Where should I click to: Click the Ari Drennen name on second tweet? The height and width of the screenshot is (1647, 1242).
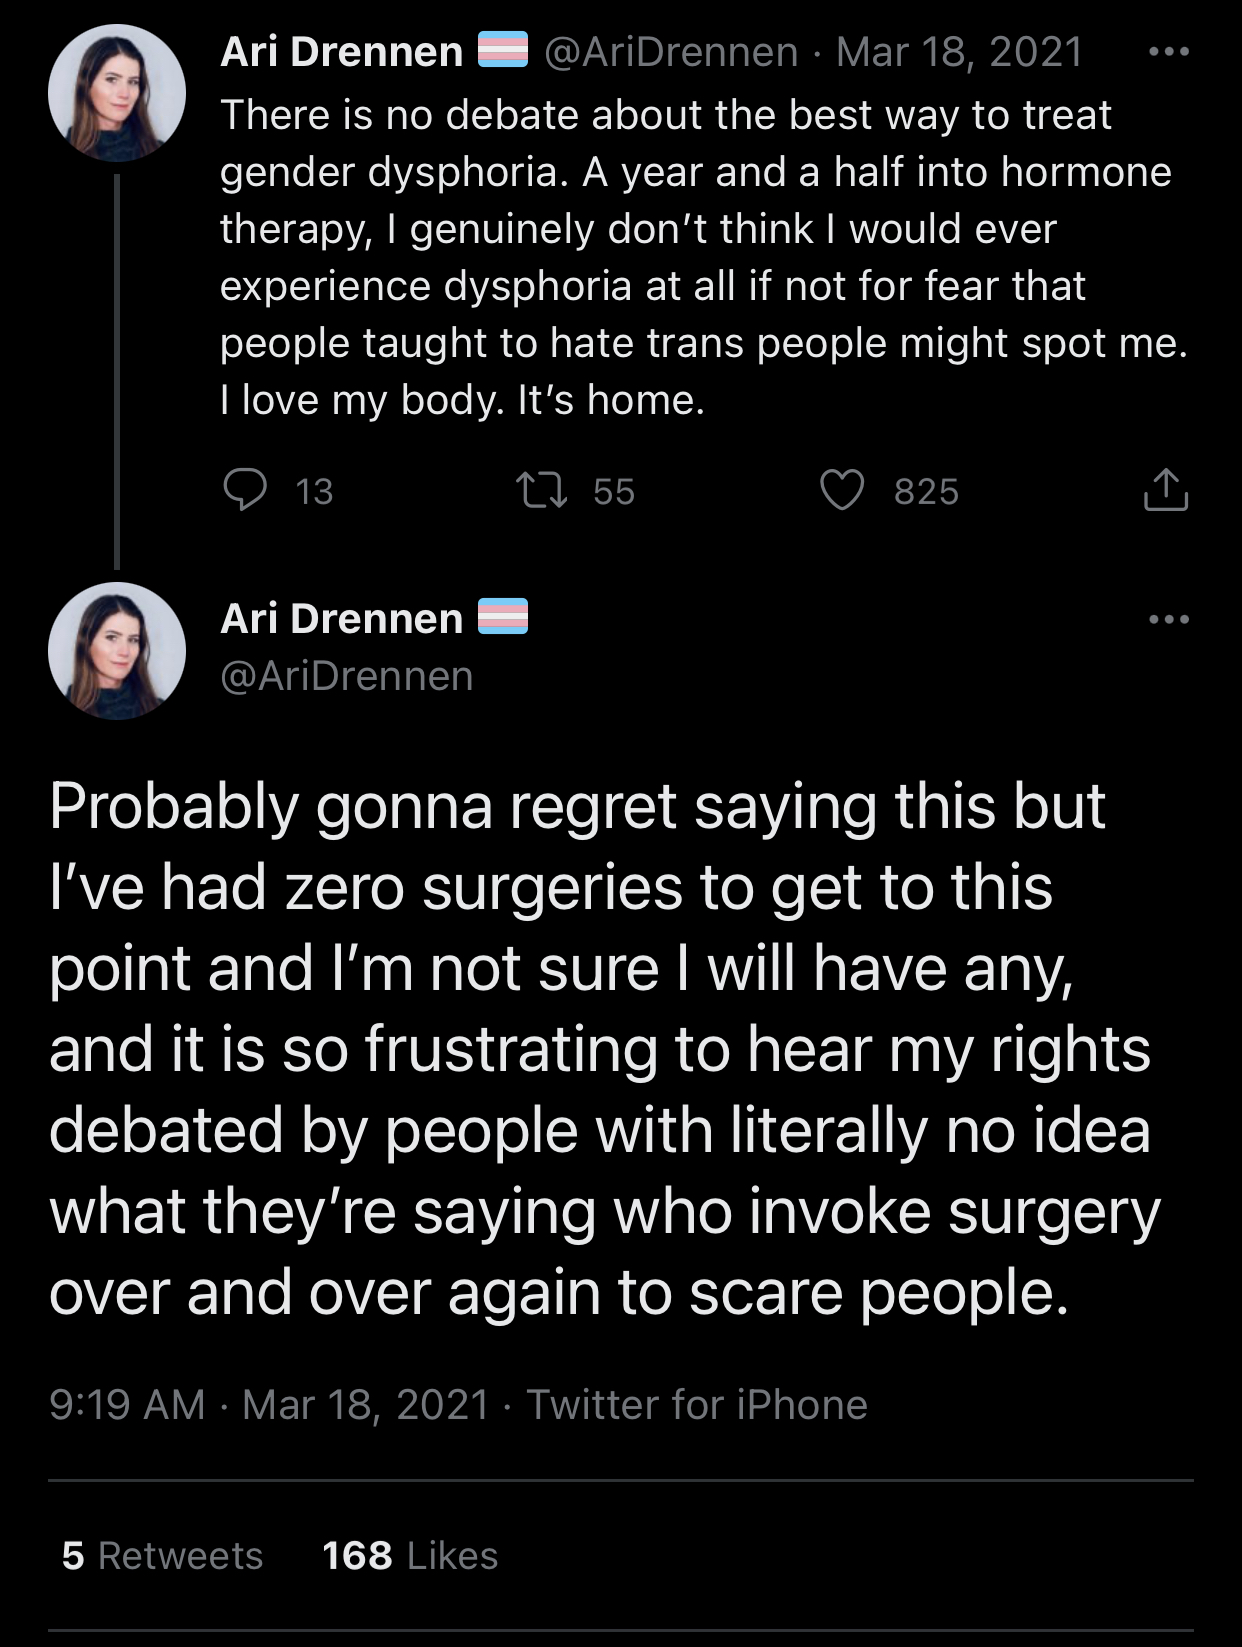coord(341,619)
